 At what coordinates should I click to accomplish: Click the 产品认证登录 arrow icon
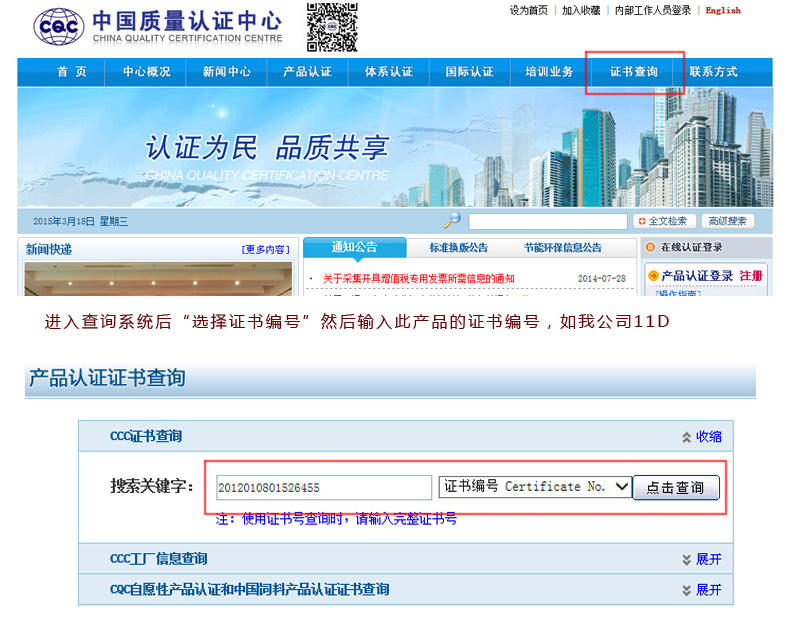[652, 275]
